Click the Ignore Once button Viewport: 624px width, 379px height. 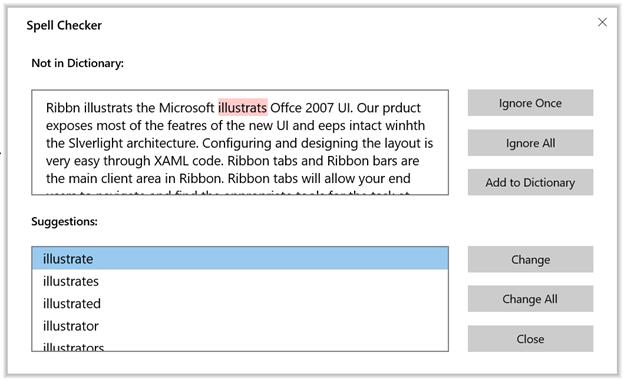click(530, 103)
